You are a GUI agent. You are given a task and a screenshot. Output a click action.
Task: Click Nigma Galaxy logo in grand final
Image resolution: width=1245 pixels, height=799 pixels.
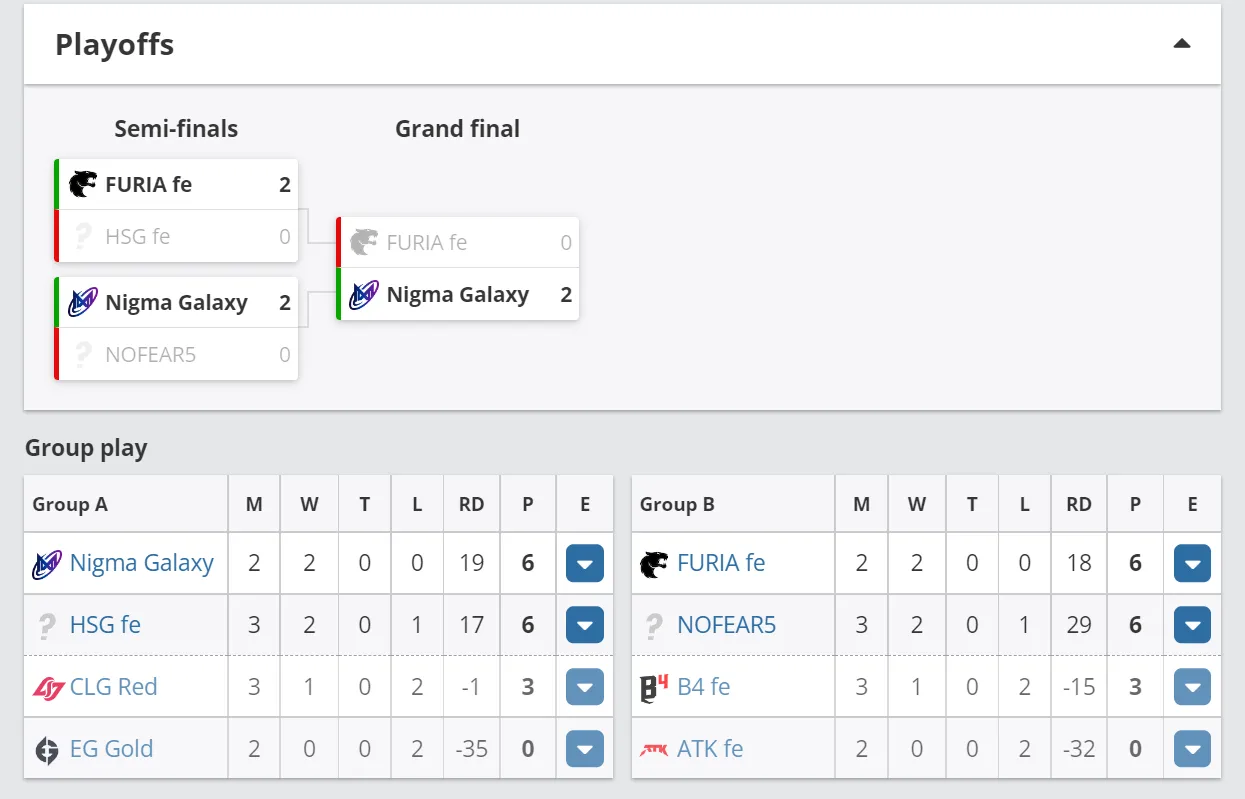pos(364,295)
